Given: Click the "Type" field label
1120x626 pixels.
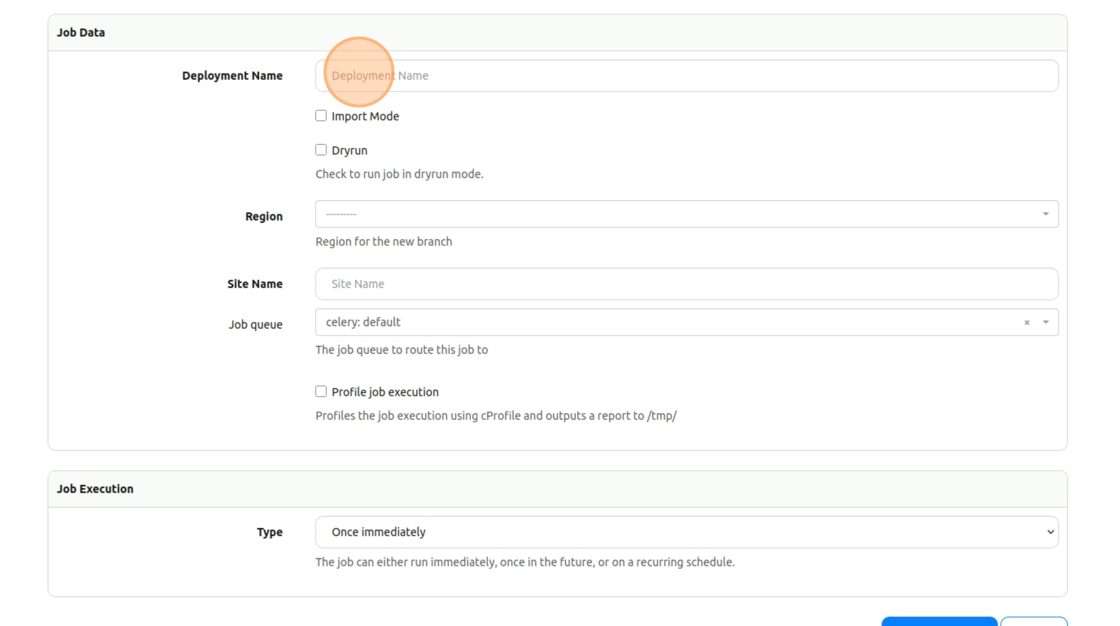Looking at the screenshot, I should (x=269, y=533).
